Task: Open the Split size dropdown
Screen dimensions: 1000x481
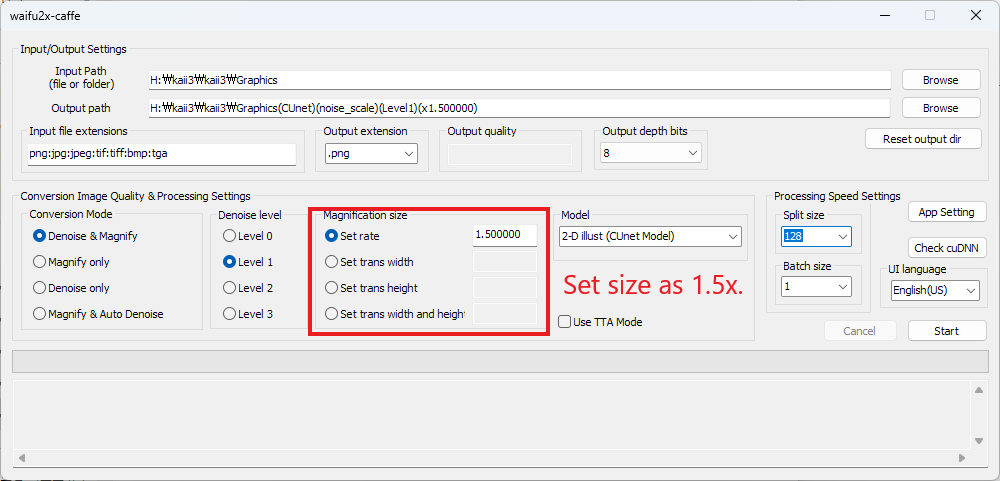Action: coord(816,237)
